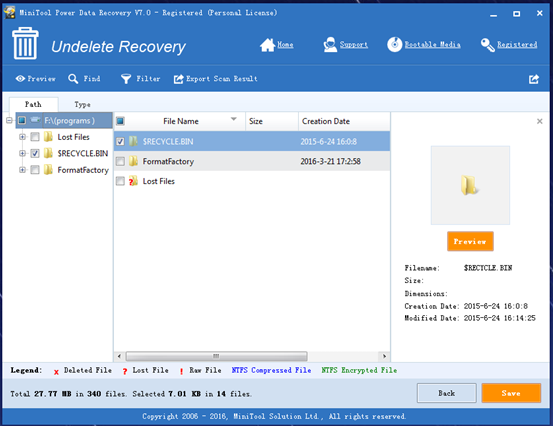Open the Home link
The image size is (553, 426).
click(x=285, y=45)
